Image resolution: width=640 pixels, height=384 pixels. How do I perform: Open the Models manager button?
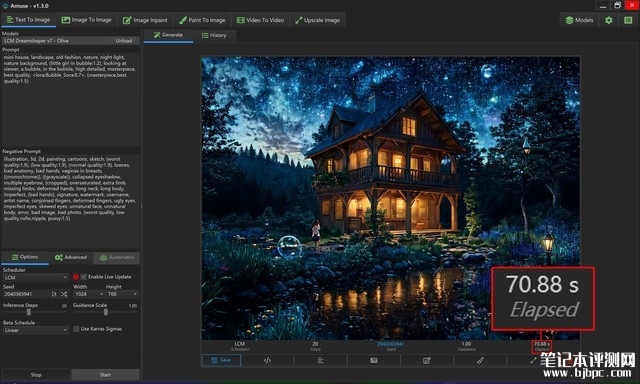click(x=579, y=20)
